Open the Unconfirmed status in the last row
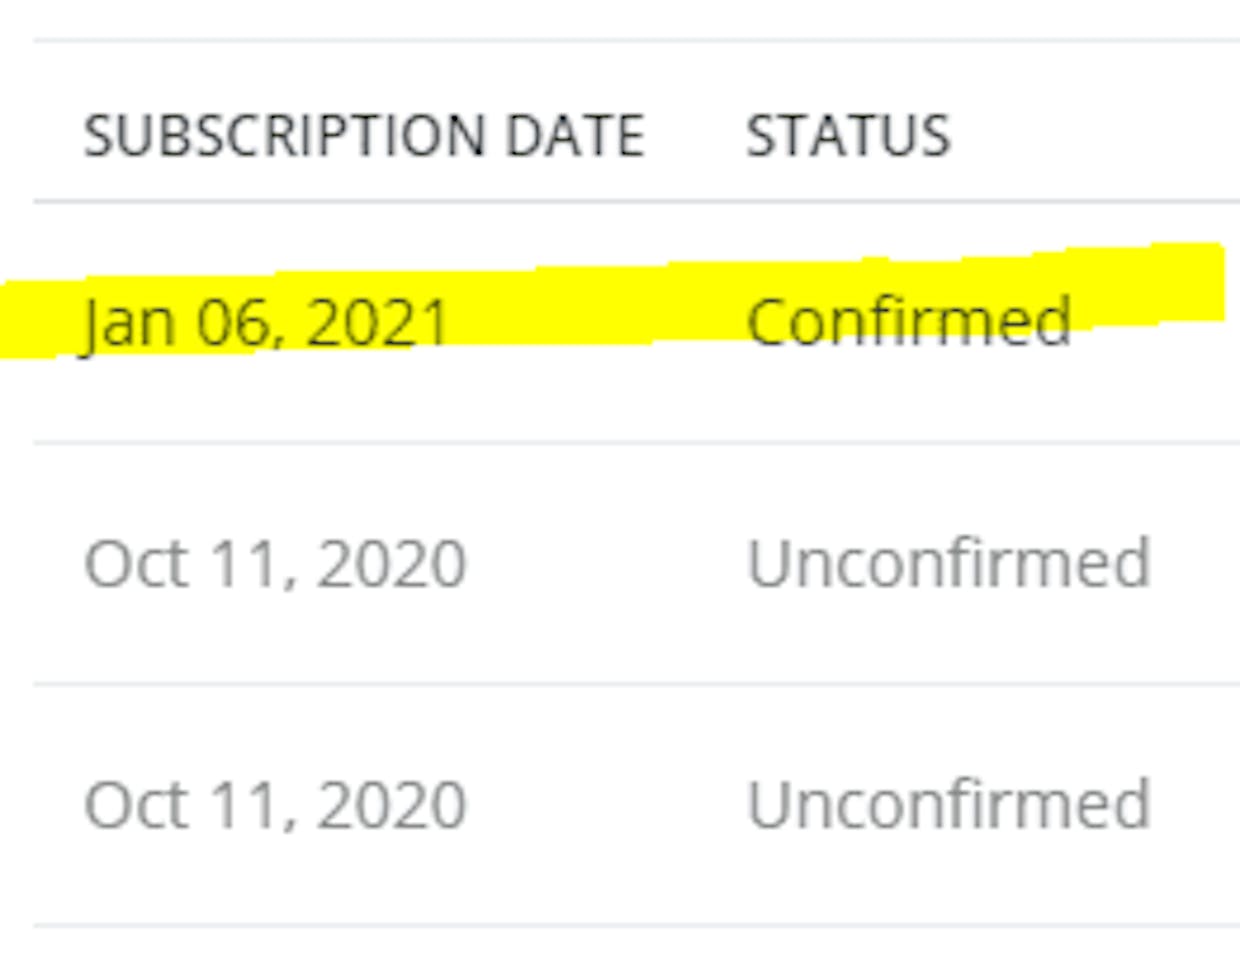The image size is (1240, 961). pos(949,804)
